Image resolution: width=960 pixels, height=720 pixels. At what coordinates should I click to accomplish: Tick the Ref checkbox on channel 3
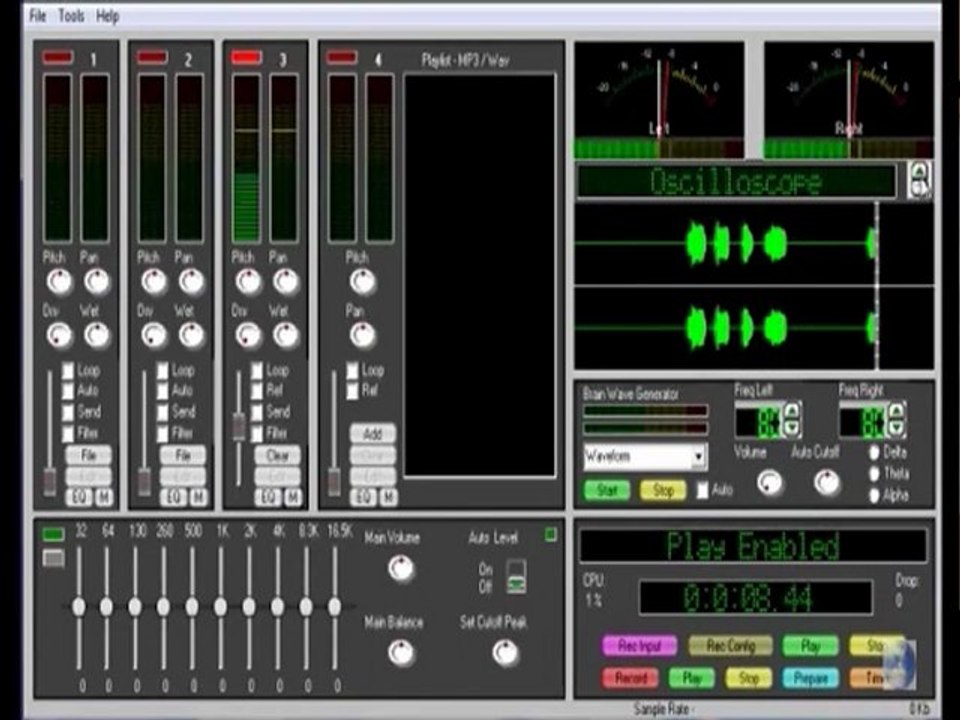(257, 391)
